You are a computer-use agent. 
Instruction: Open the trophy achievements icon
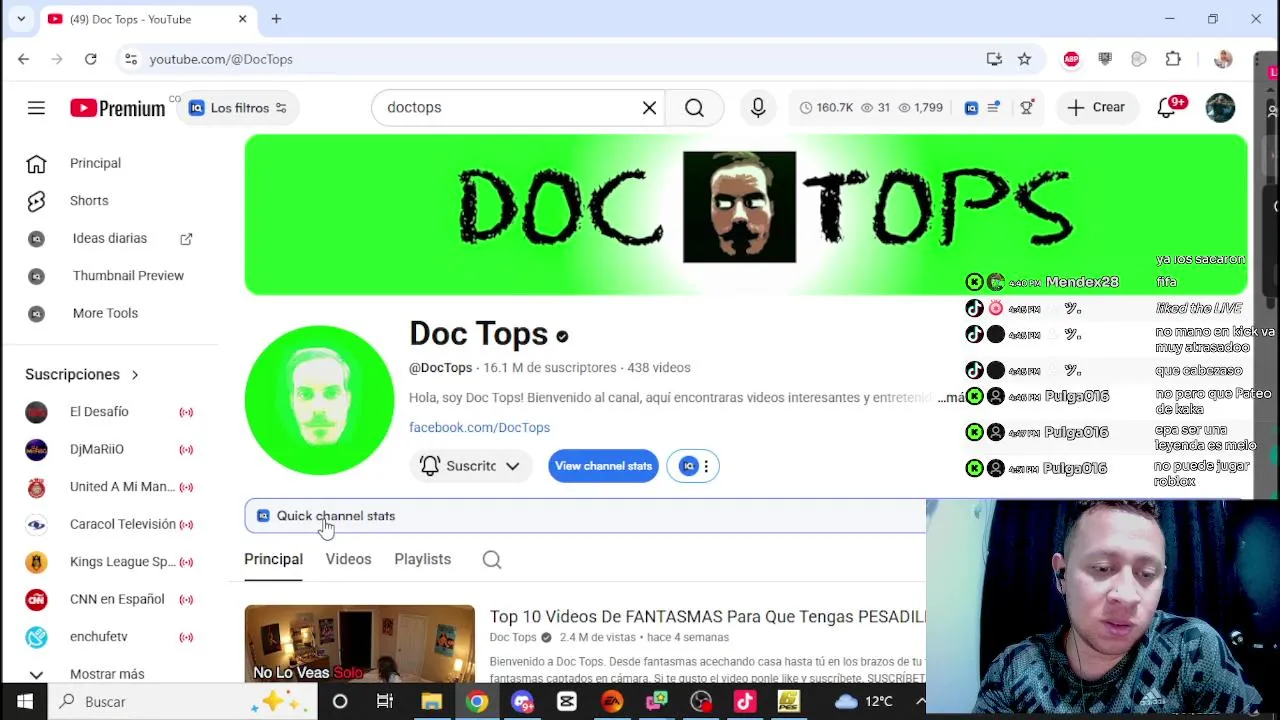[1027, 108]
